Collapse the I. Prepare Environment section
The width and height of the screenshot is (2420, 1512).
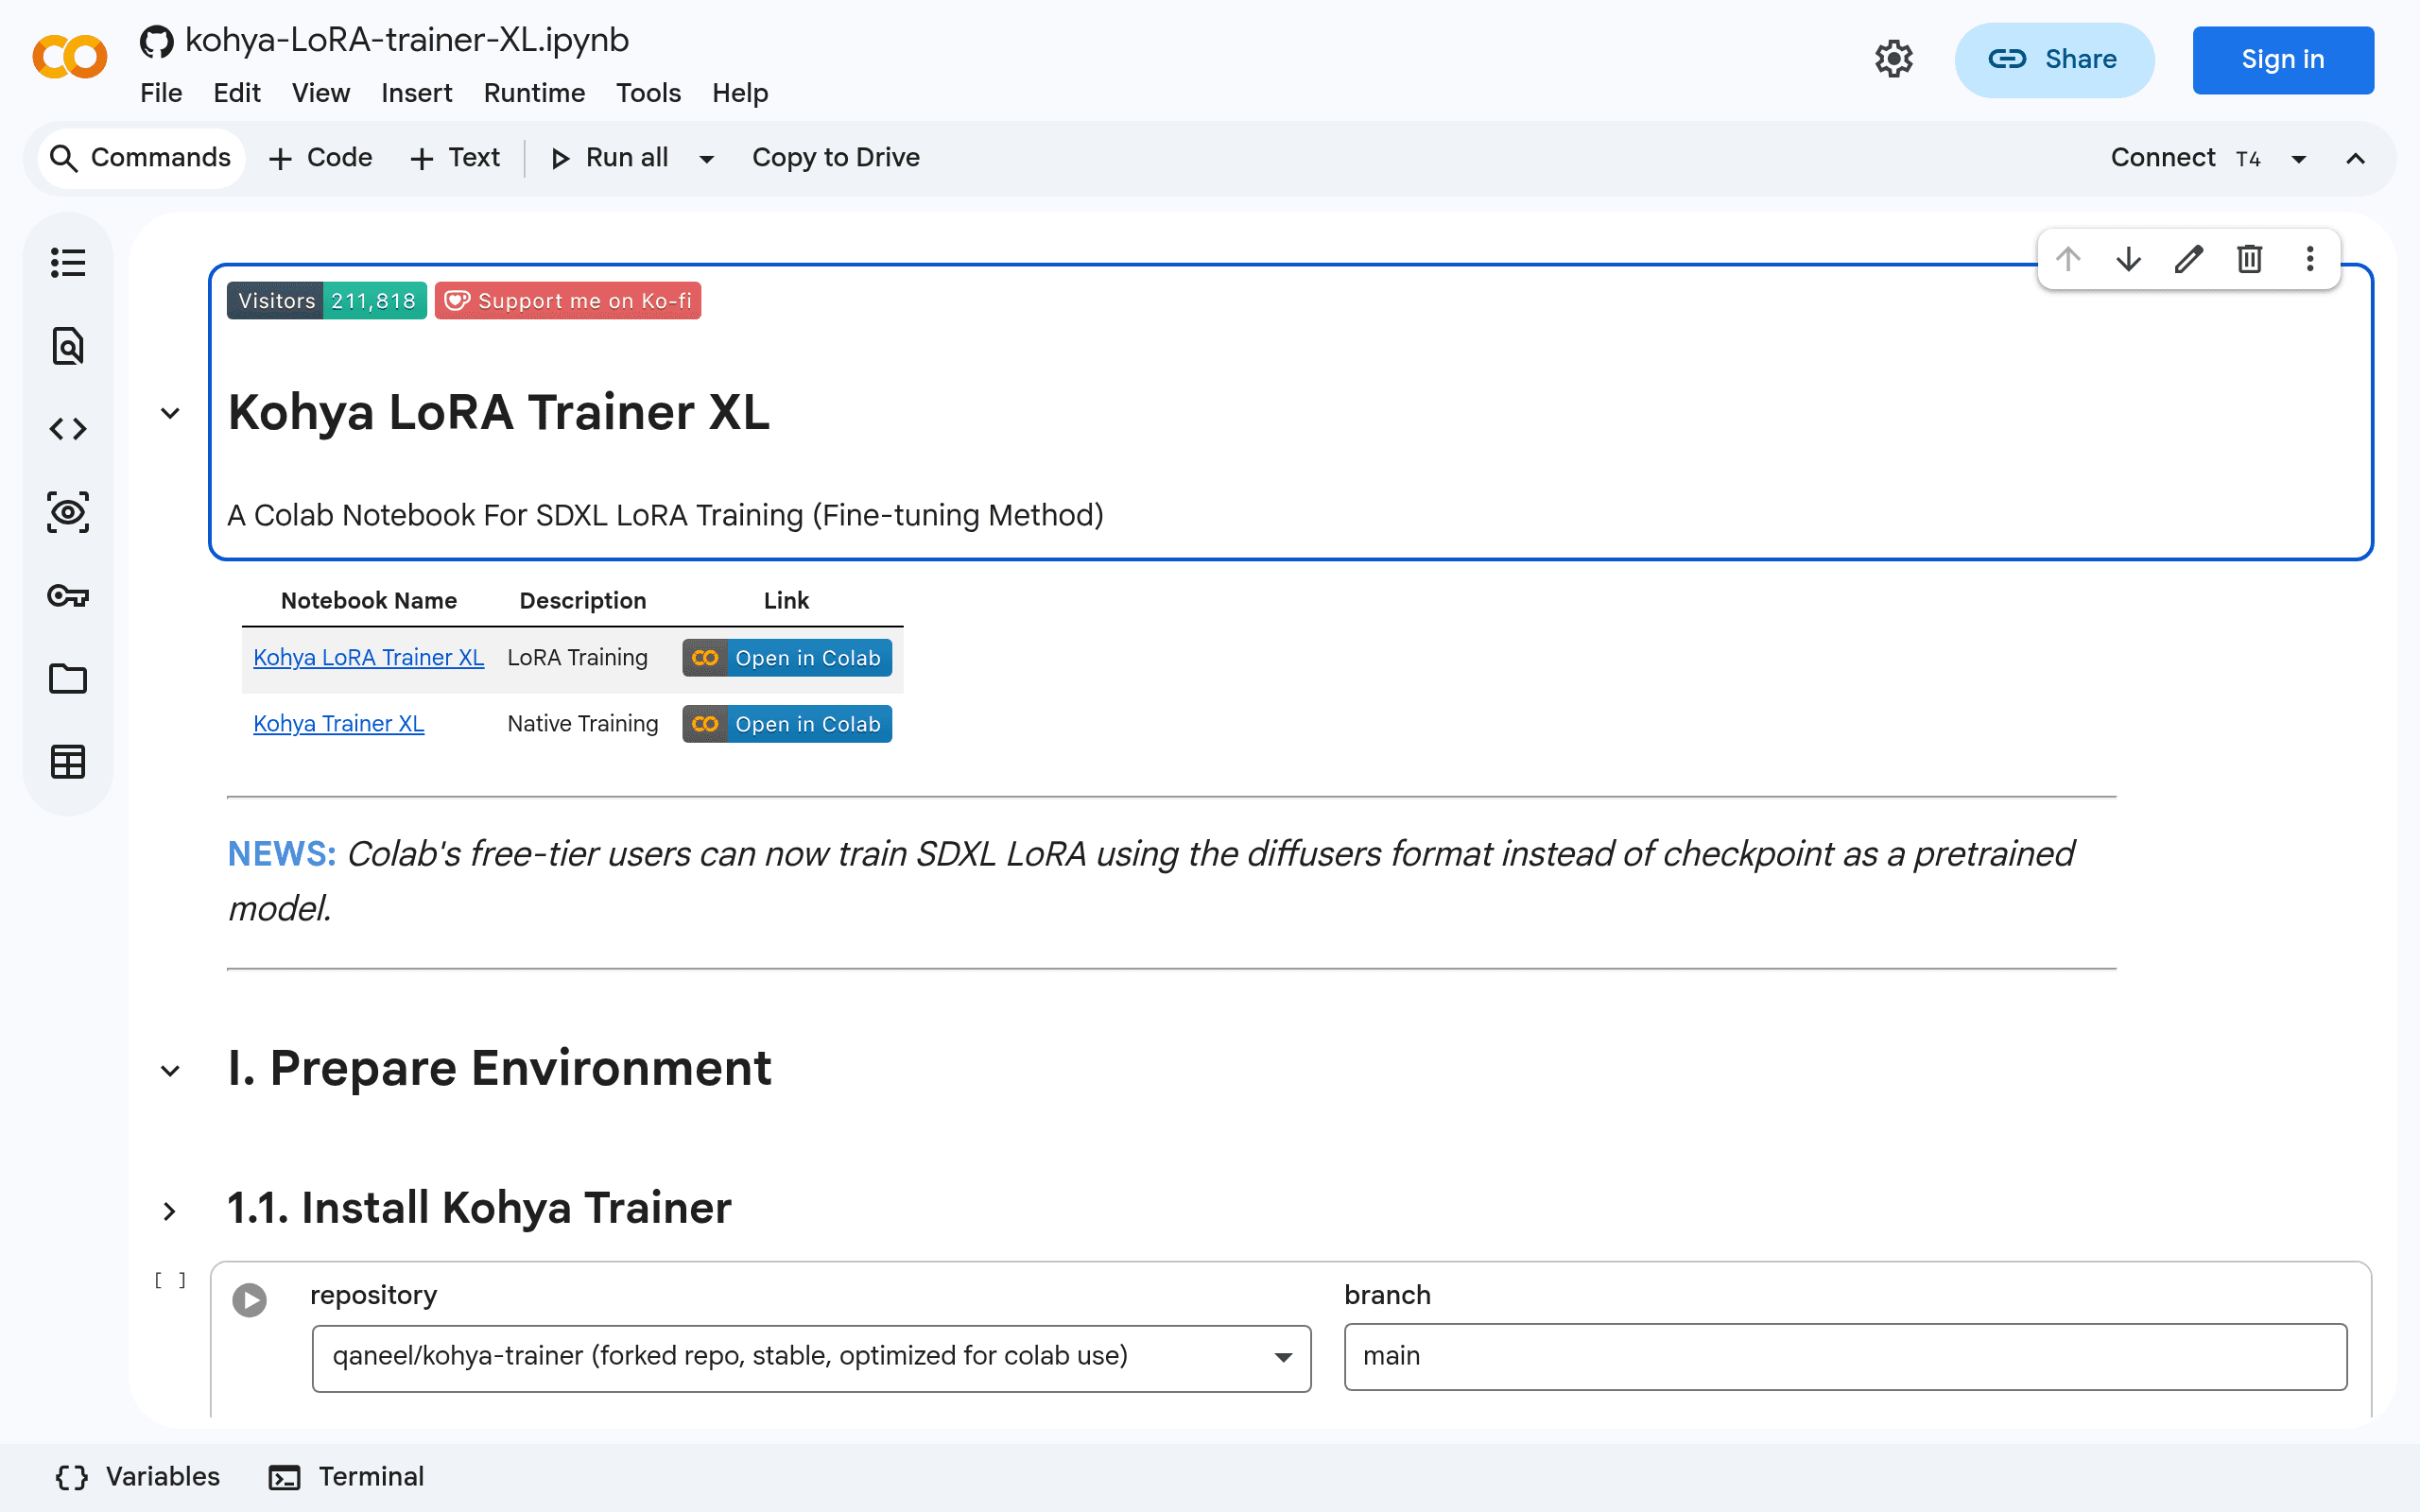click(x=170, y=1071)
